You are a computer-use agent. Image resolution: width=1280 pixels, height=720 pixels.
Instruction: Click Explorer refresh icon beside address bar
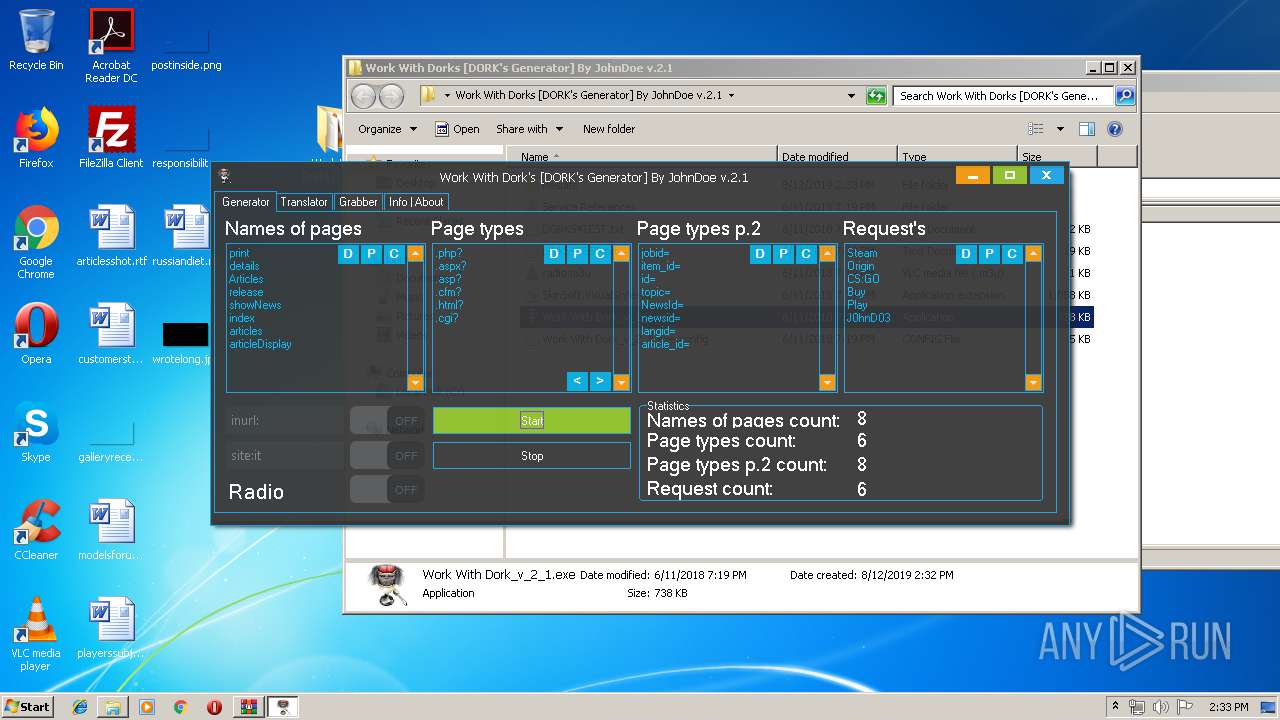(x=876, y=96)
